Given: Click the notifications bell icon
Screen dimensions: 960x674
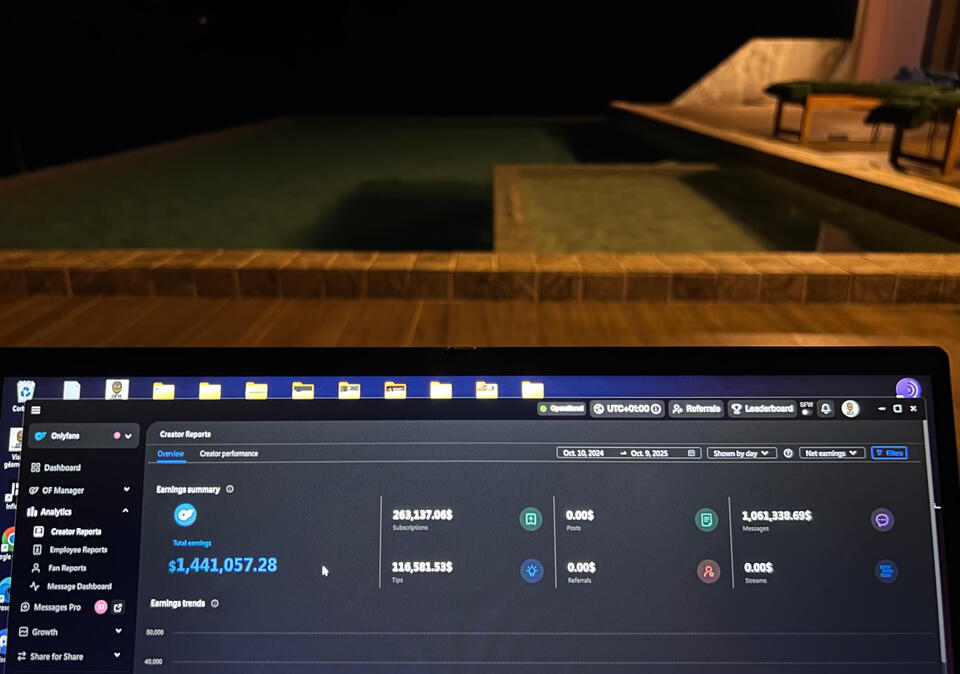Looking at the screenshot, I should 826,409.
